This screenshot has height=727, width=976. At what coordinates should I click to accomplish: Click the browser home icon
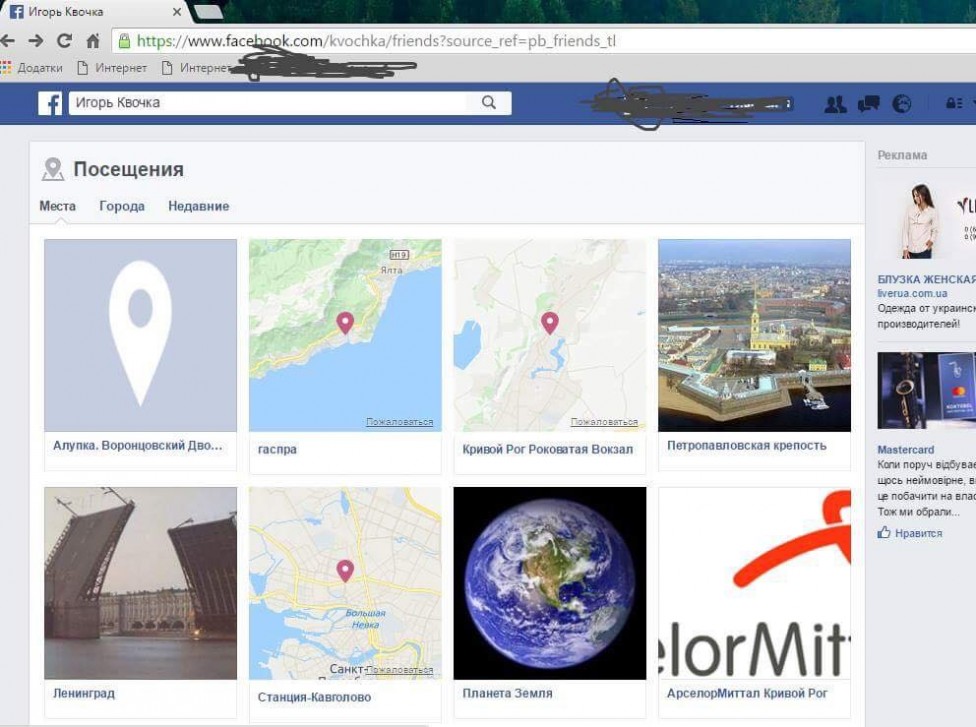[x=93, y=41]
